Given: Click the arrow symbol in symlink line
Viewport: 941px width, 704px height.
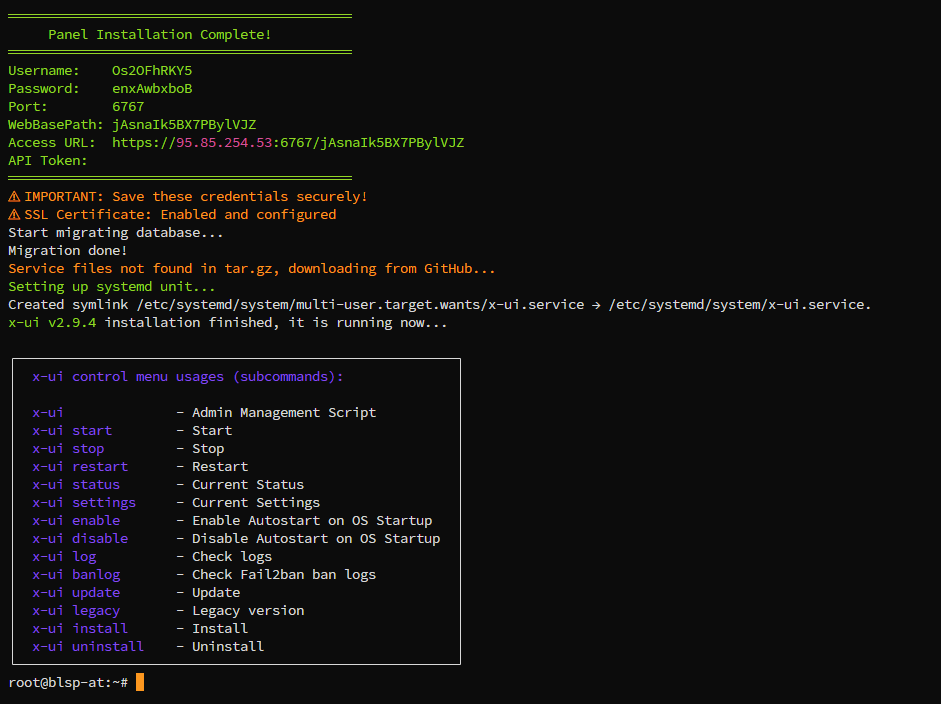Looking at the screenshot, I should tap(596, 305).
